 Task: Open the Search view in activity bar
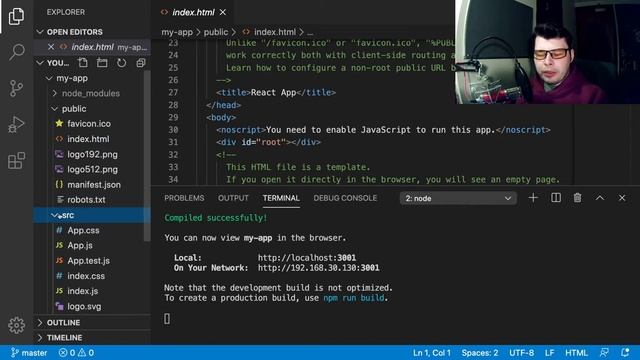click(x=16, y=52)
